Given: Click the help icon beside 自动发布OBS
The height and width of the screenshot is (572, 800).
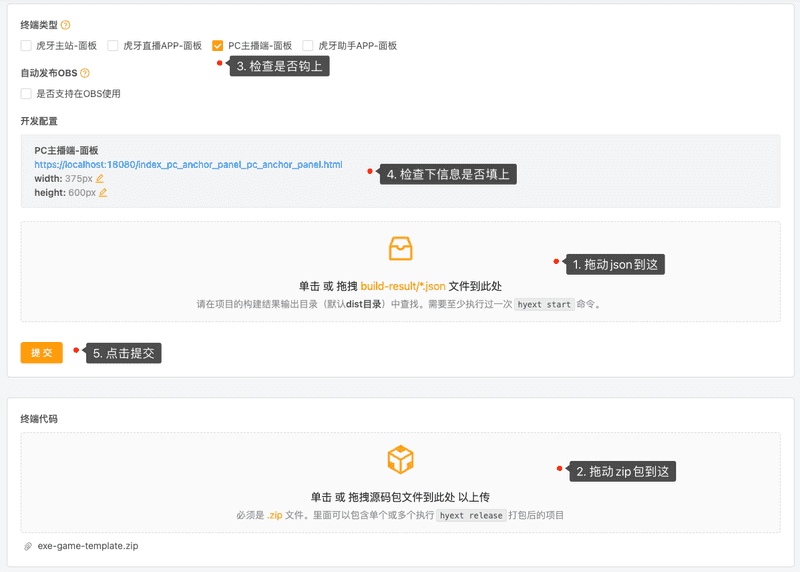Looking at the screenshot, I should click(x=85, y=73).
